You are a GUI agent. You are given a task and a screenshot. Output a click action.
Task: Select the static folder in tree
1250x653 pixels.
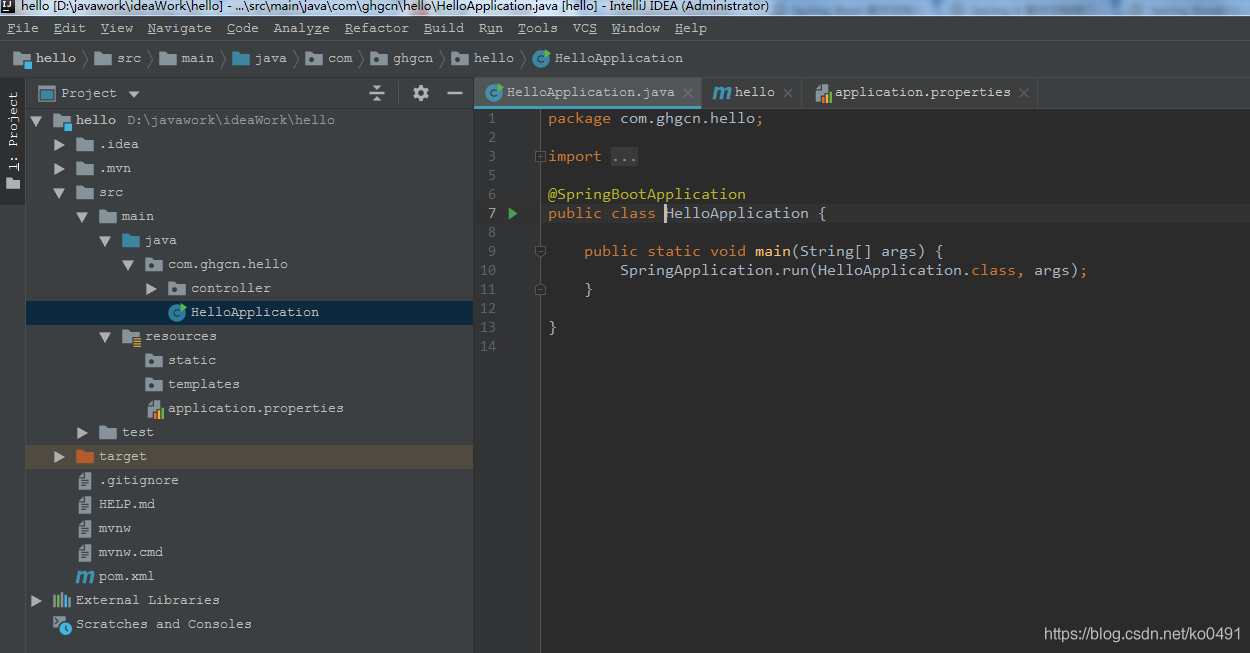tap(192, 360)
